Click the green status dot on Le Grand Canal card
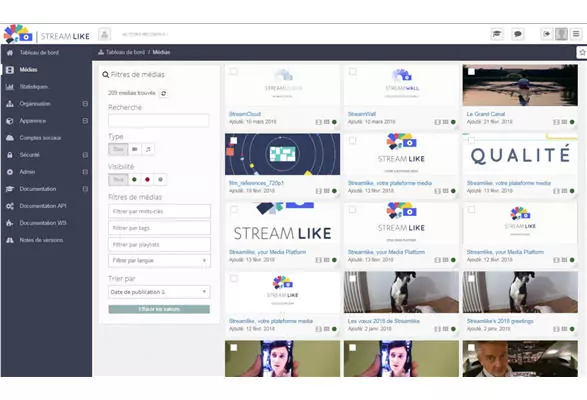Screen dimensions: 587x400 (x=572, y=122)
